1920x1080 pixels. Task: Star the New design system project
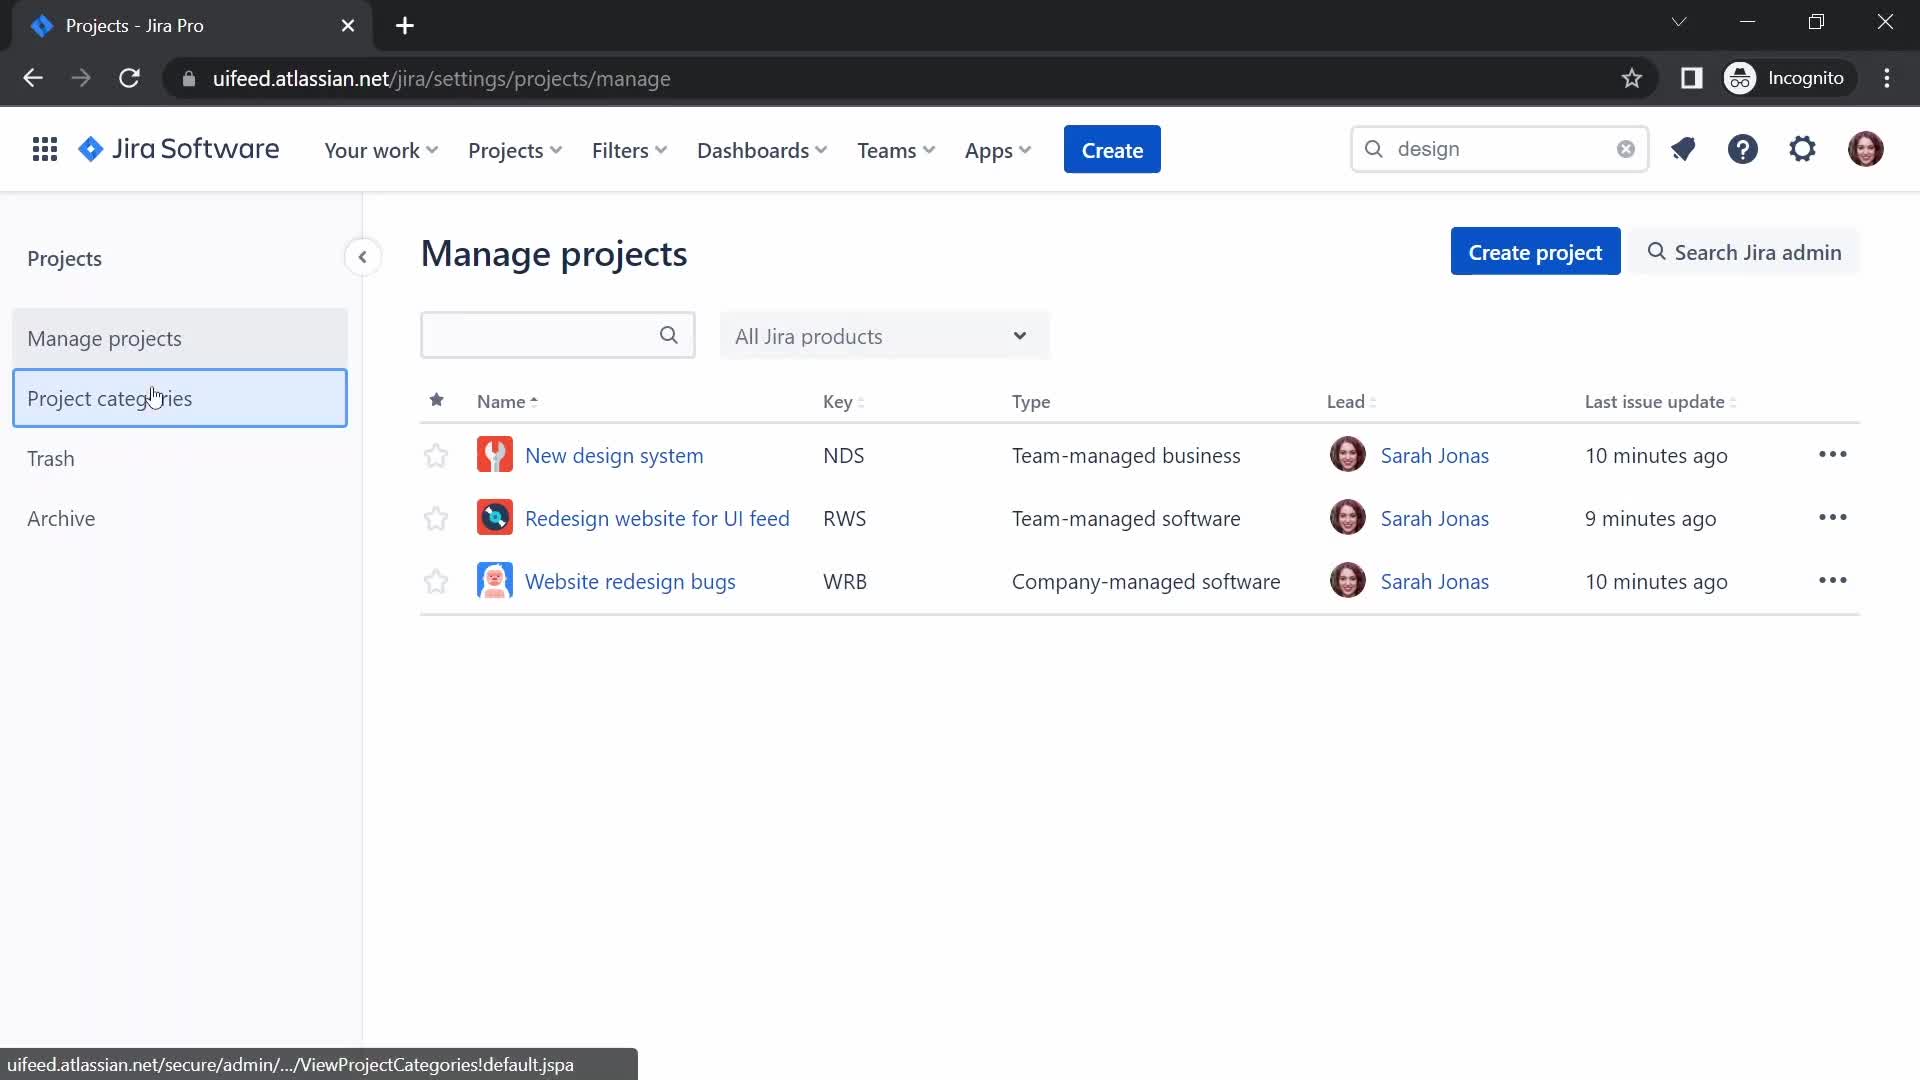point(436,456)
